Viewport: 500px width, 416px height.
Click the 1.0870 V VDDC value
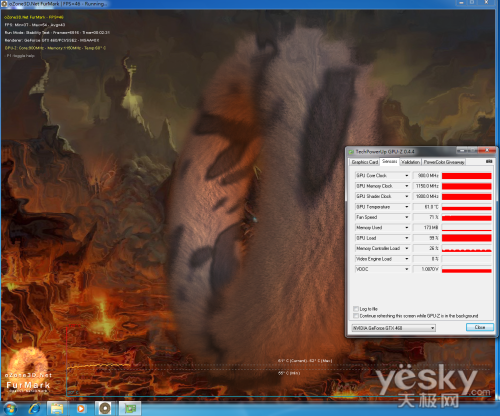[427, 269]
